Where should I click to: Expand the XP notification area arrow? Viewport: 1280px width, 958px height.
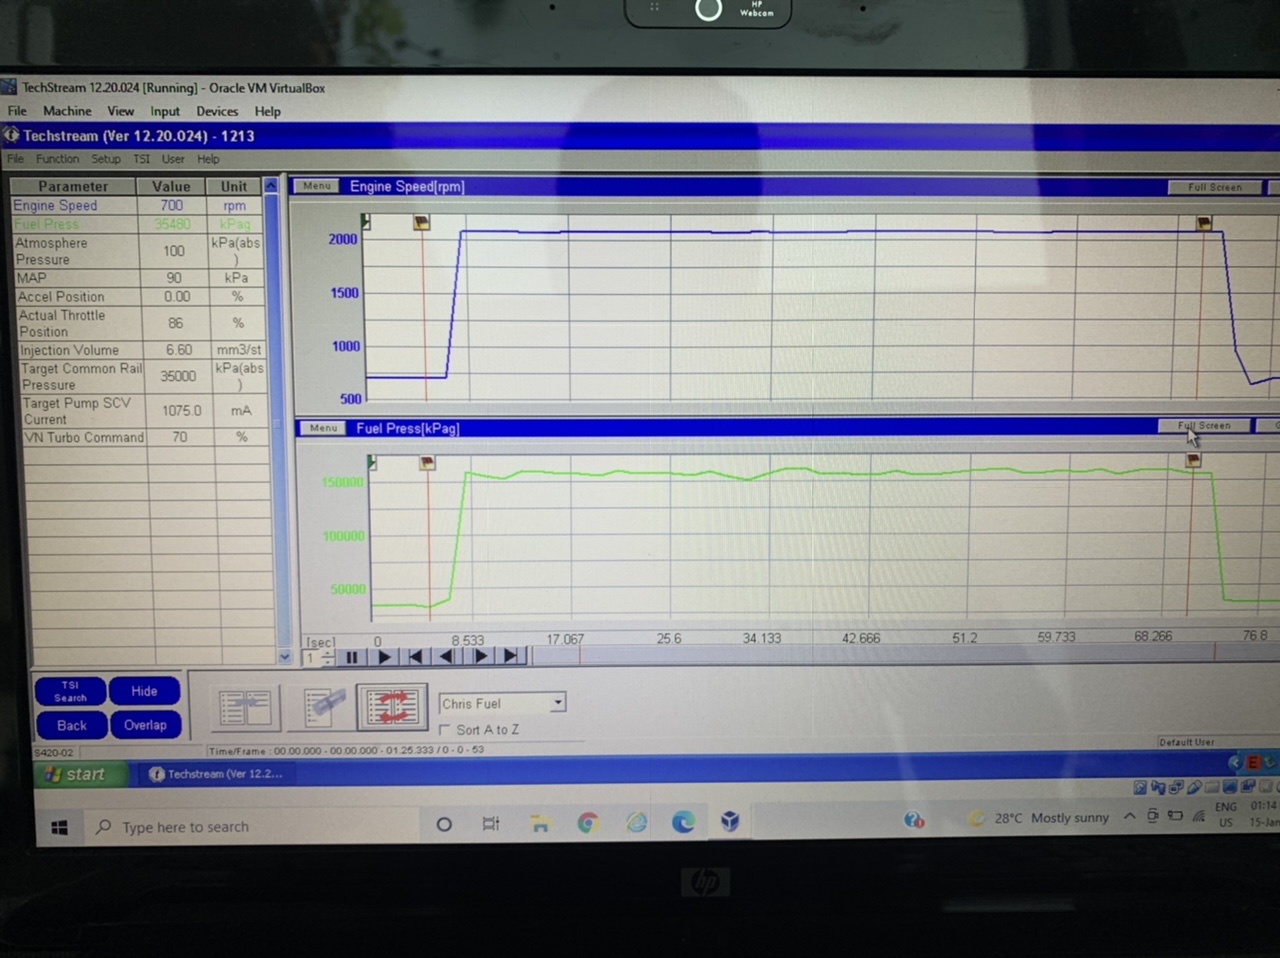1234,763
